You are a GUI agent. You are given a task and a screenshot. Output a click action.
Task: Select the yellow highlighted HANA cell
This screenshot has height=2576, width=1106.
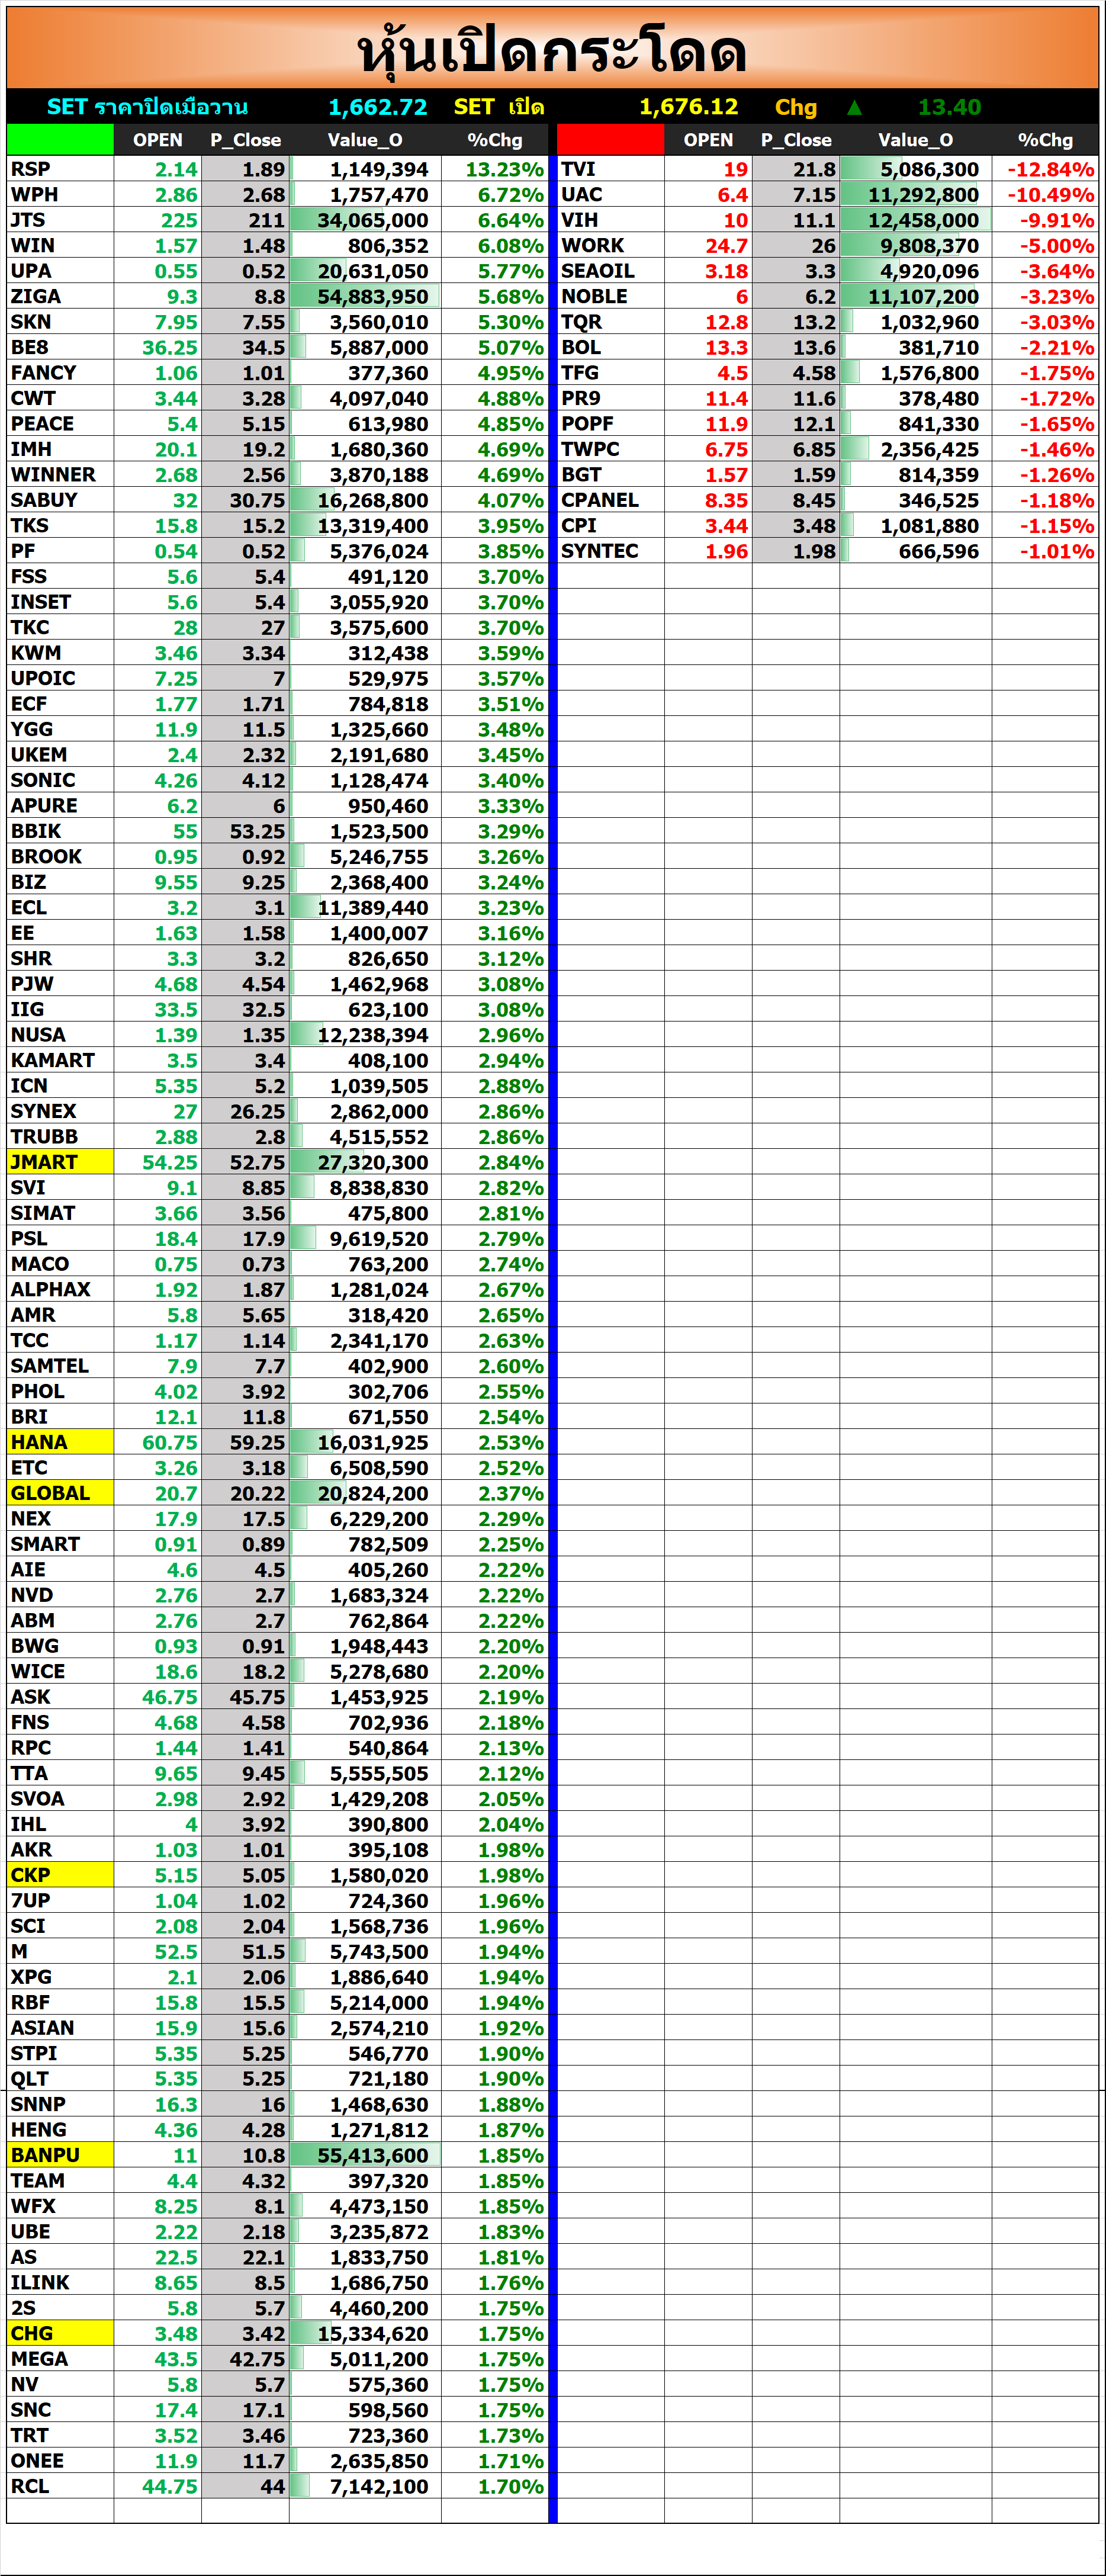click(60, 1442)
